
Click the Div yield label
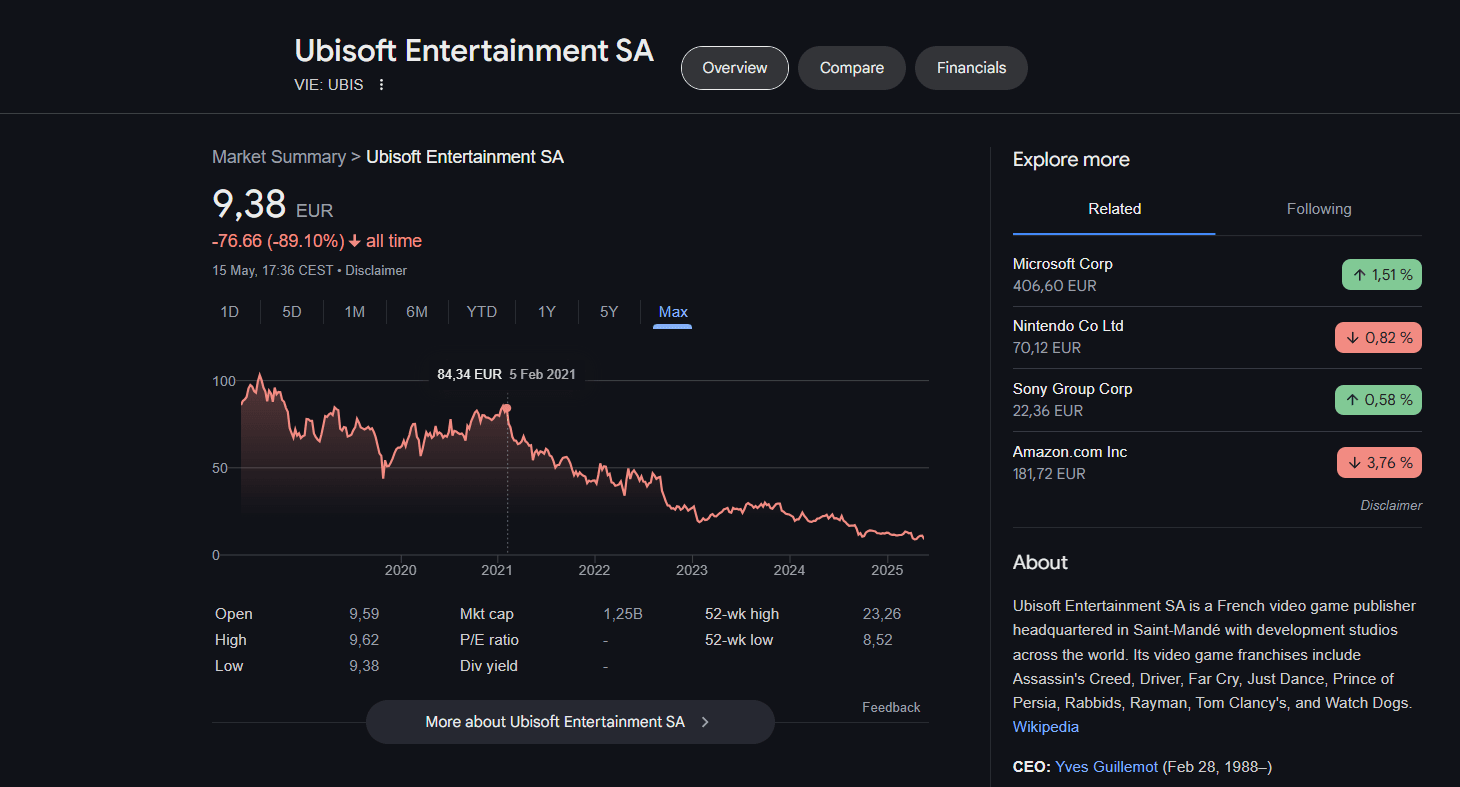[489, 666]
